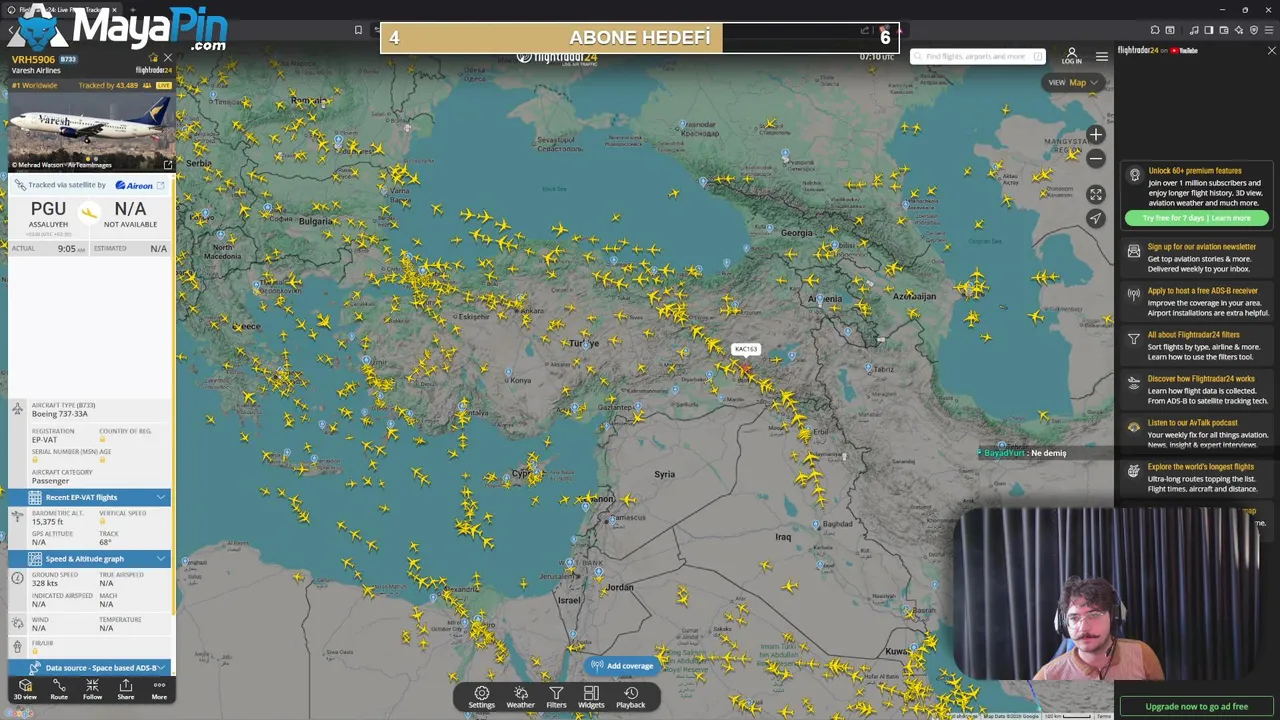Viewport: 1280px width, 720px height.
Task: Add flight to favorites star
Action: click(153, 59)
